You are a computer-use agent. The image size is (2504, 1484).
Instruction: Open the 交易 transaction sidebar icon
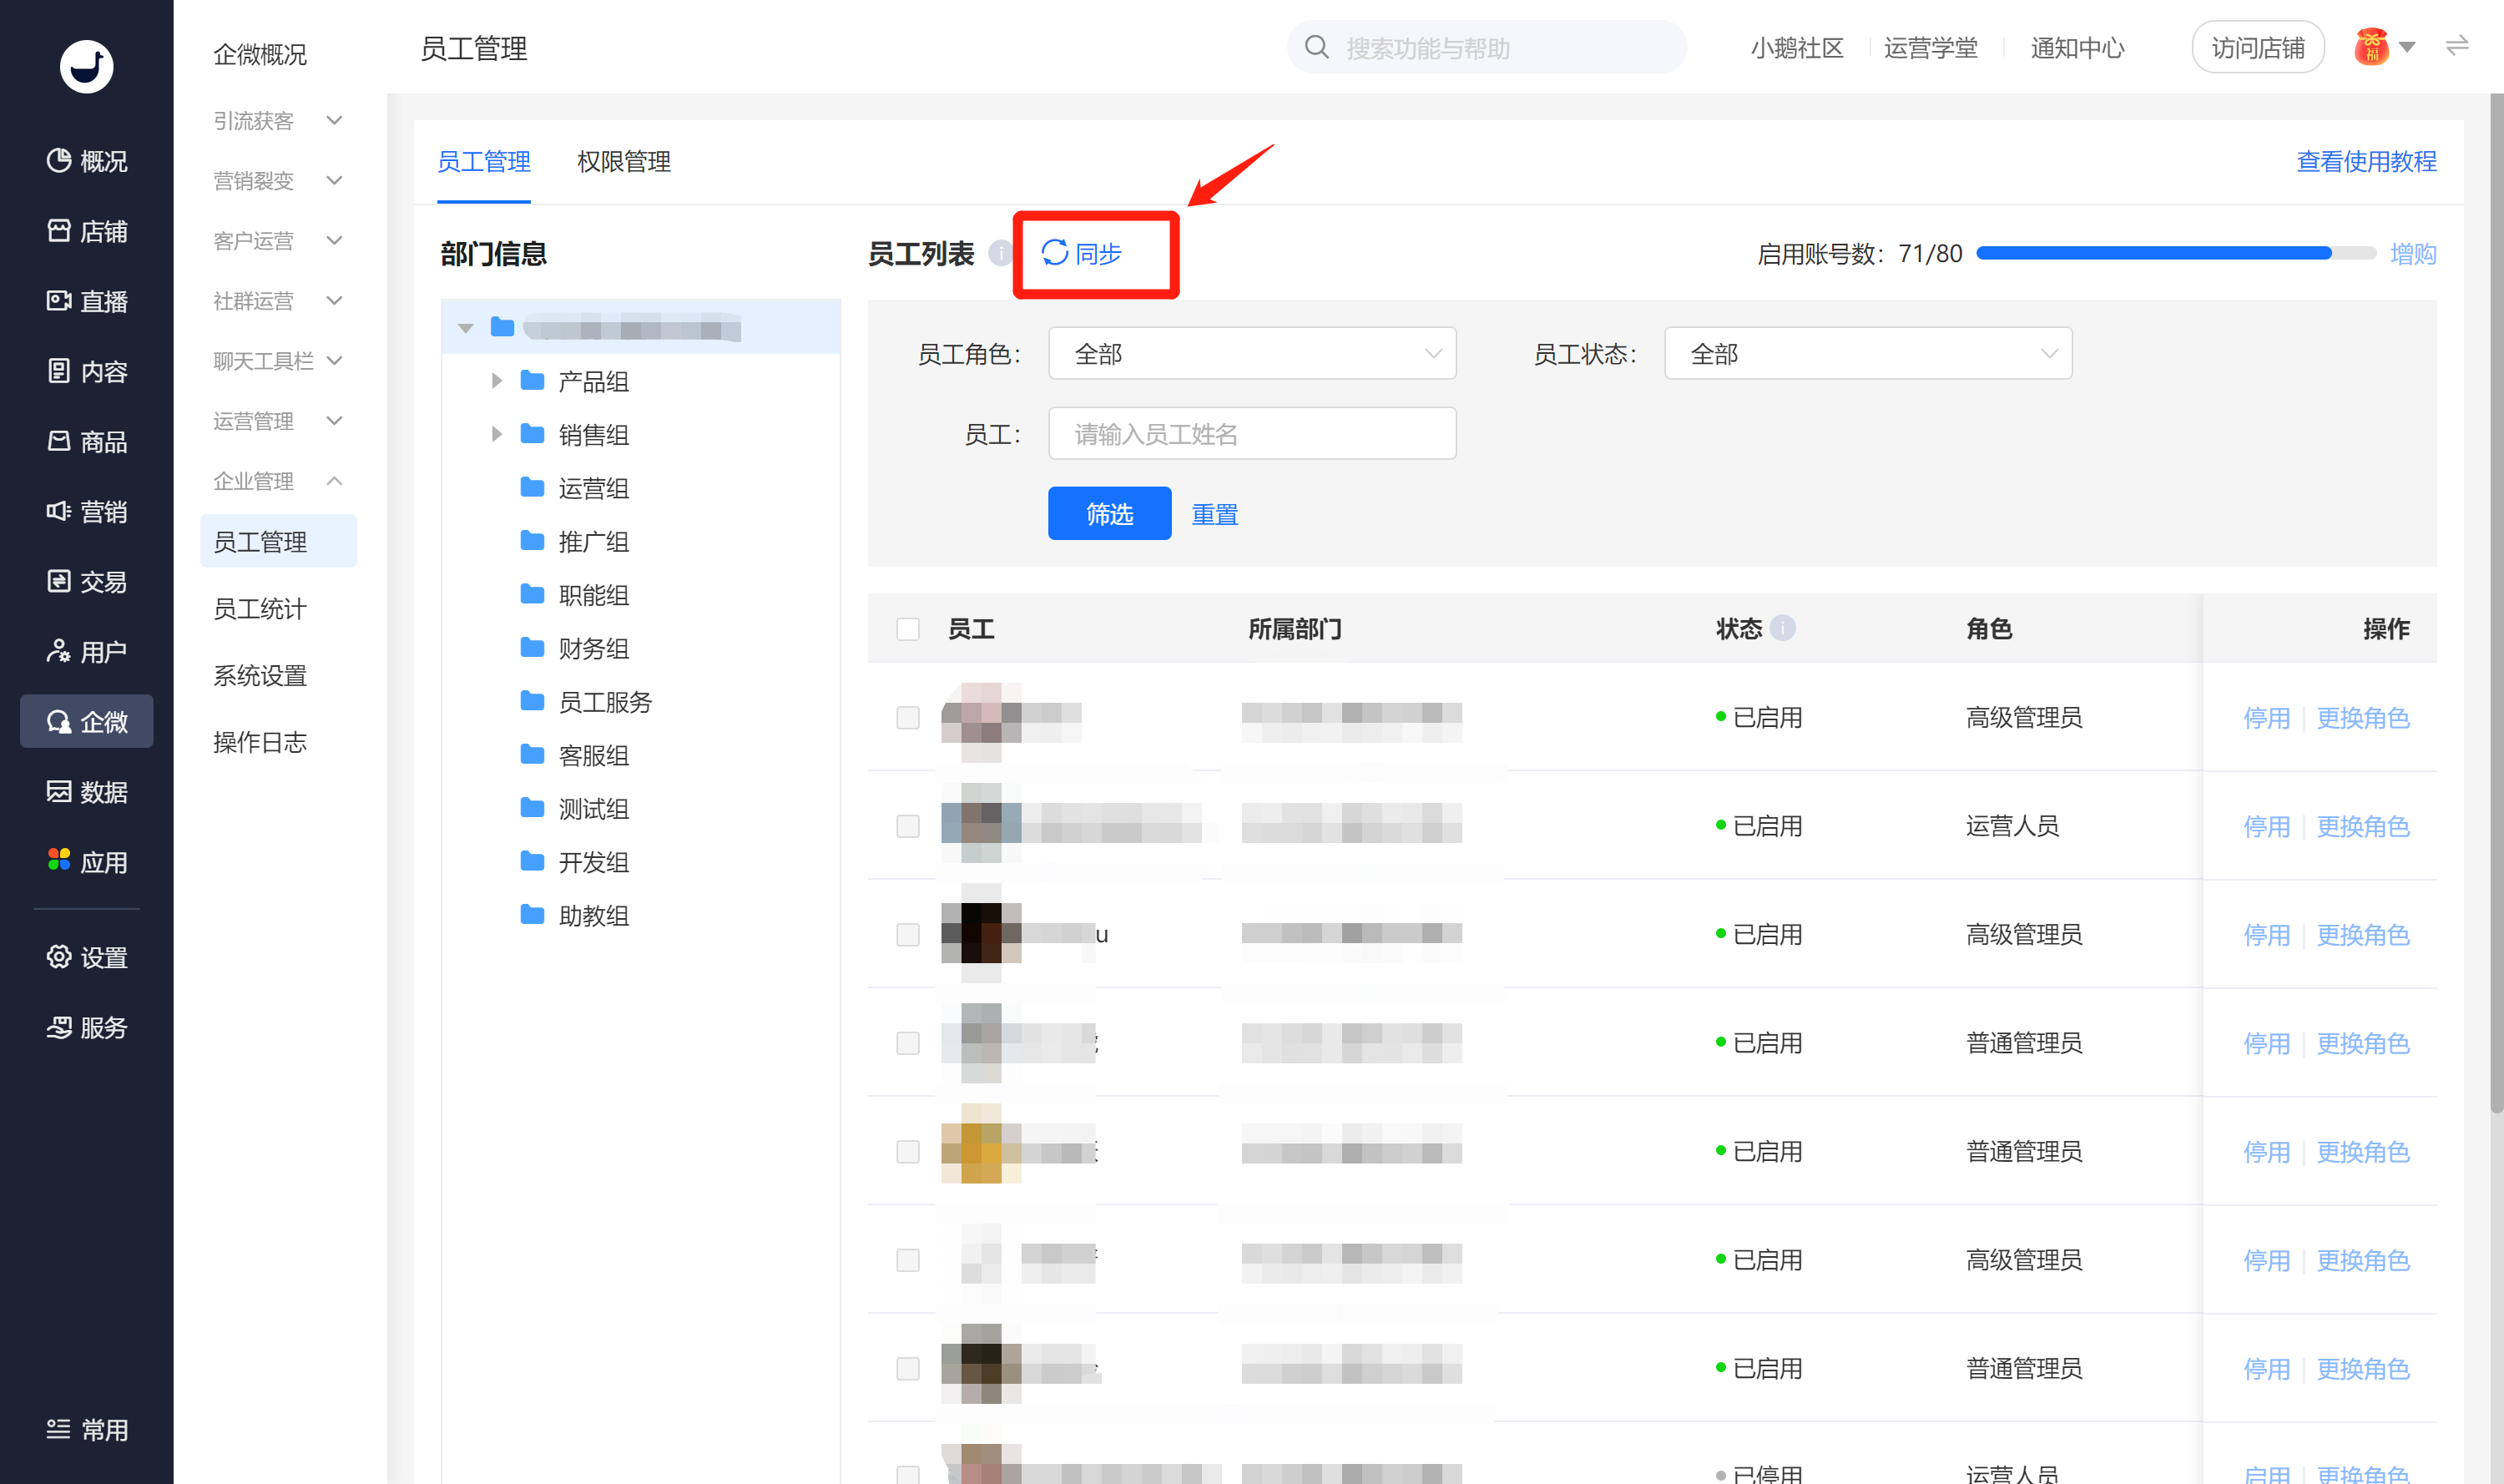coord(59,581)
